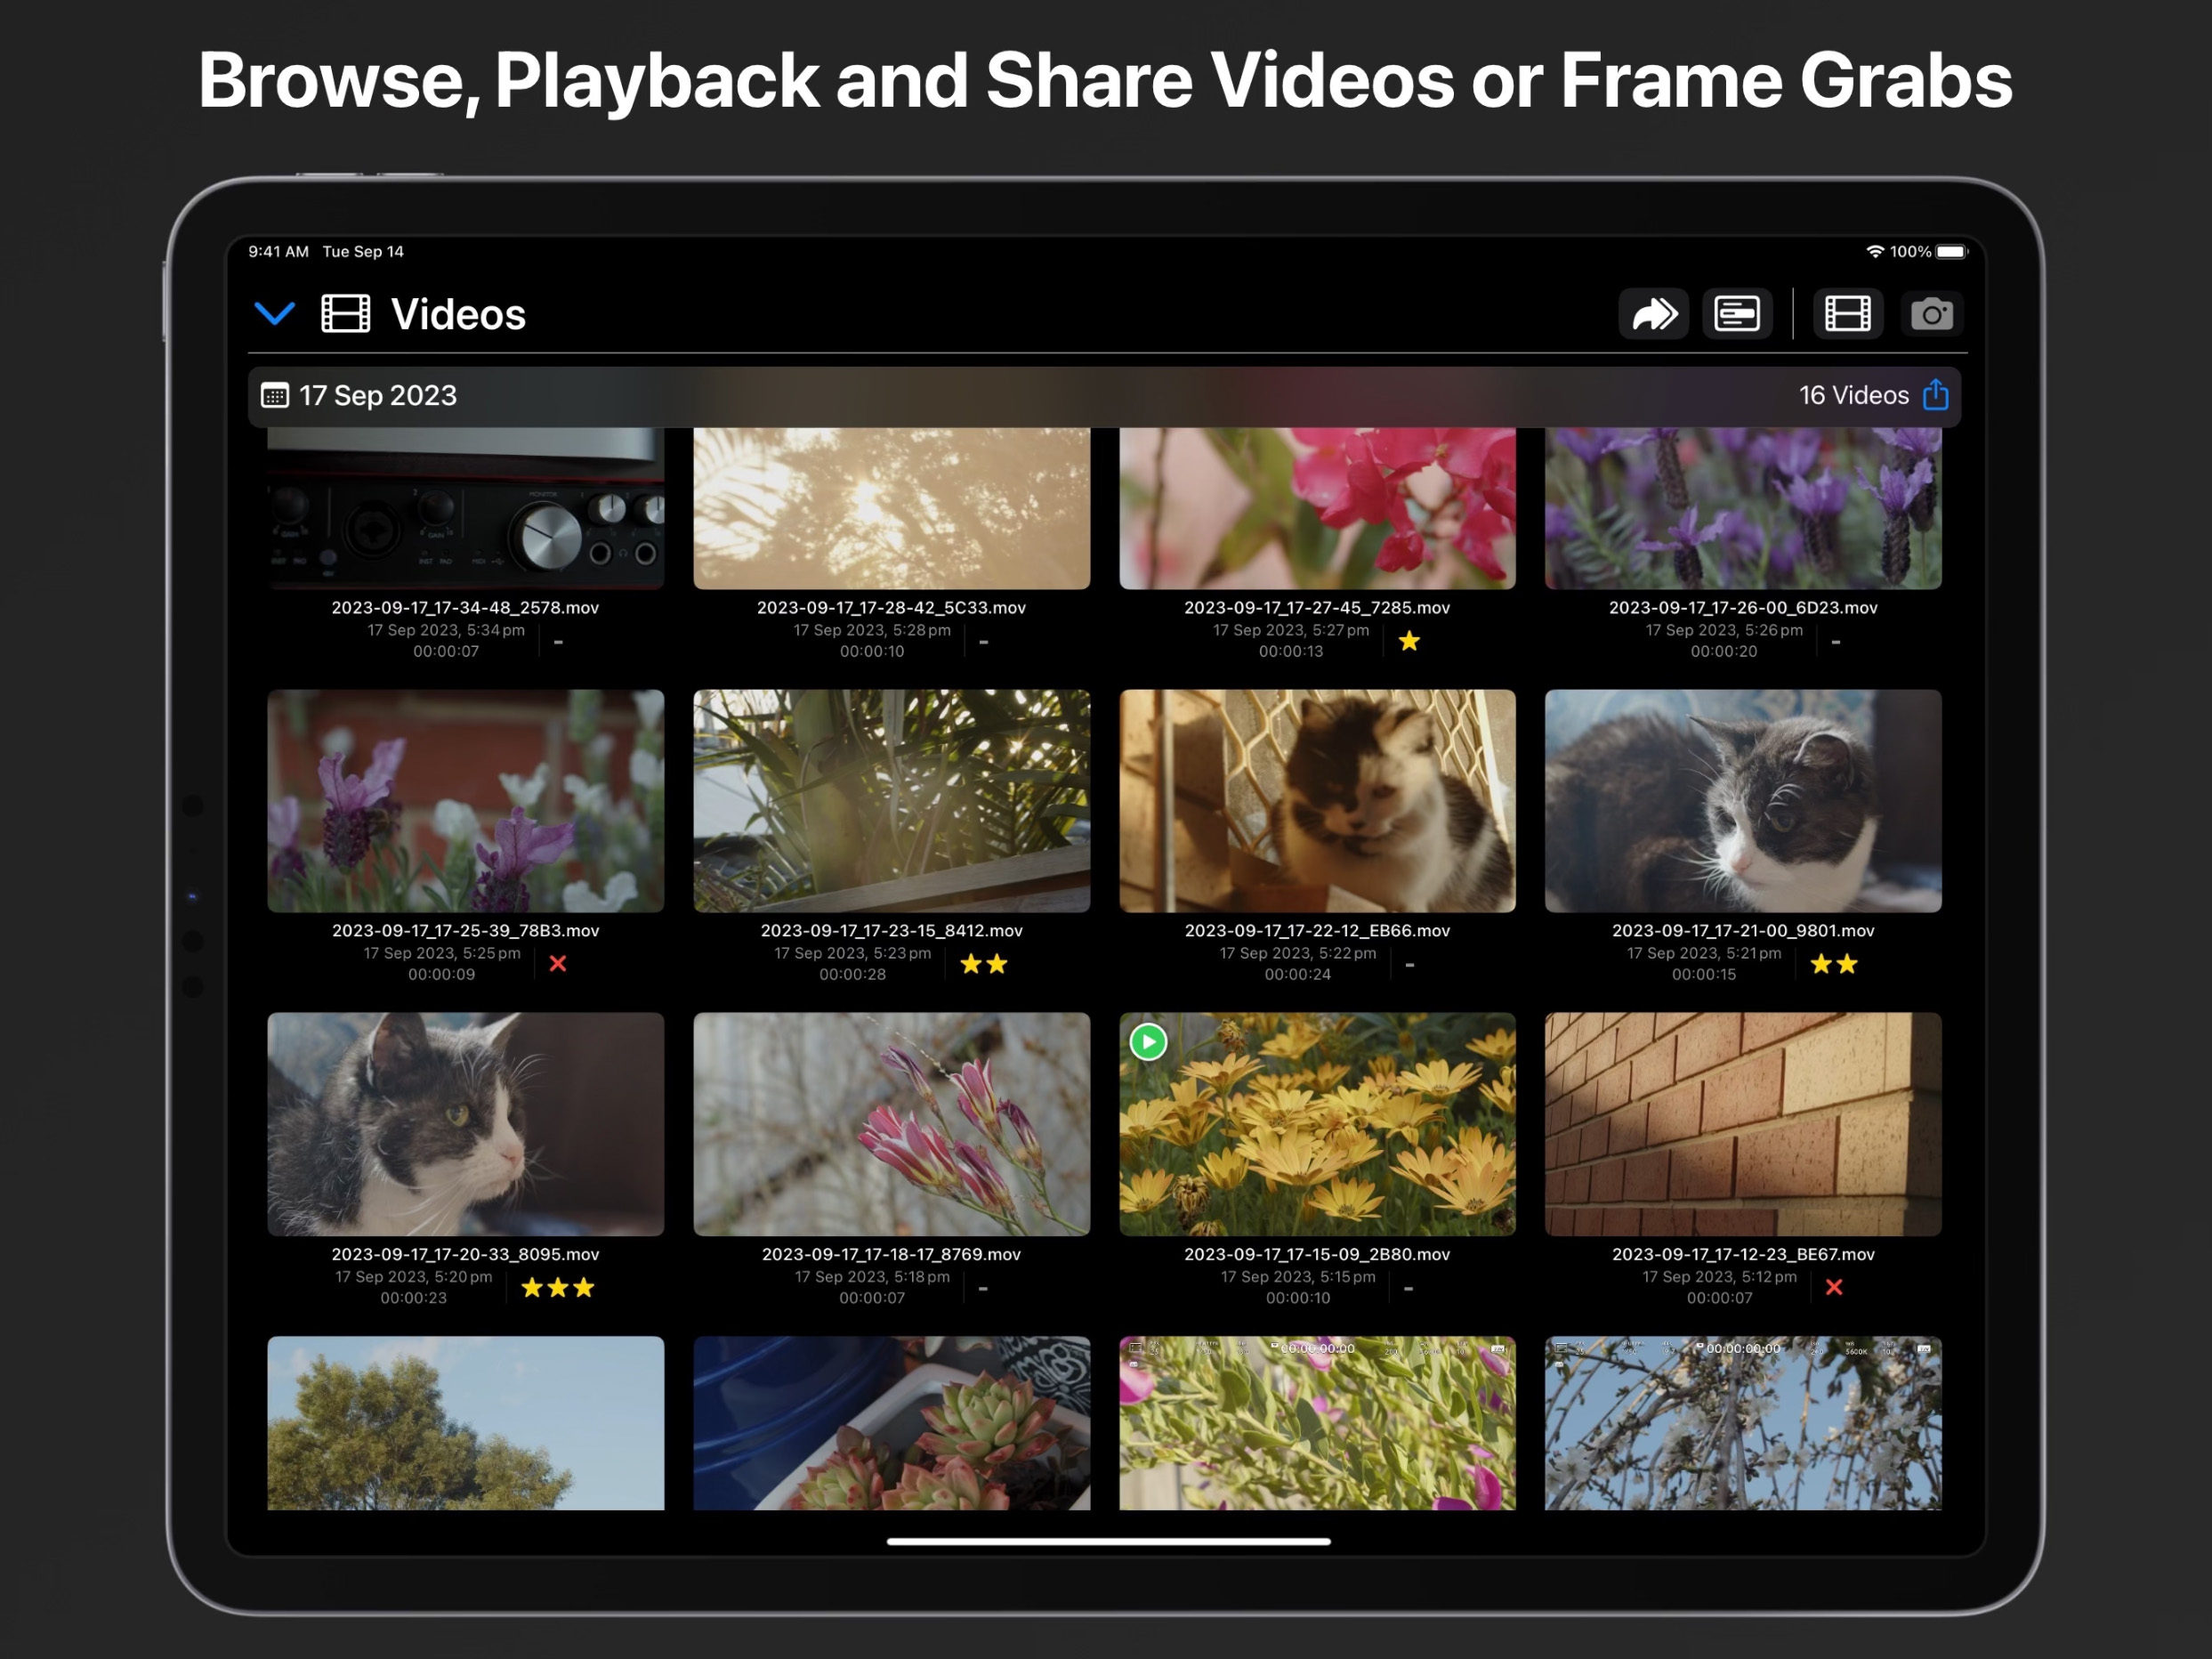The width and height of the screenshot is (2212, 1659).
Task: Tap the Wi-Fi icon in the status bar
Action: click(x=1875, y=251)
